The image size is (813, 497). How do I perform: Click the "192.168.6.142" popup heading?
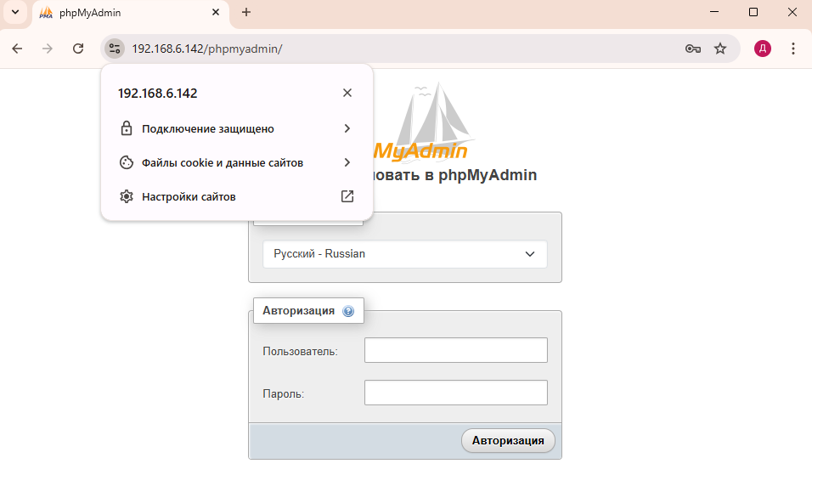coord(158,93)
